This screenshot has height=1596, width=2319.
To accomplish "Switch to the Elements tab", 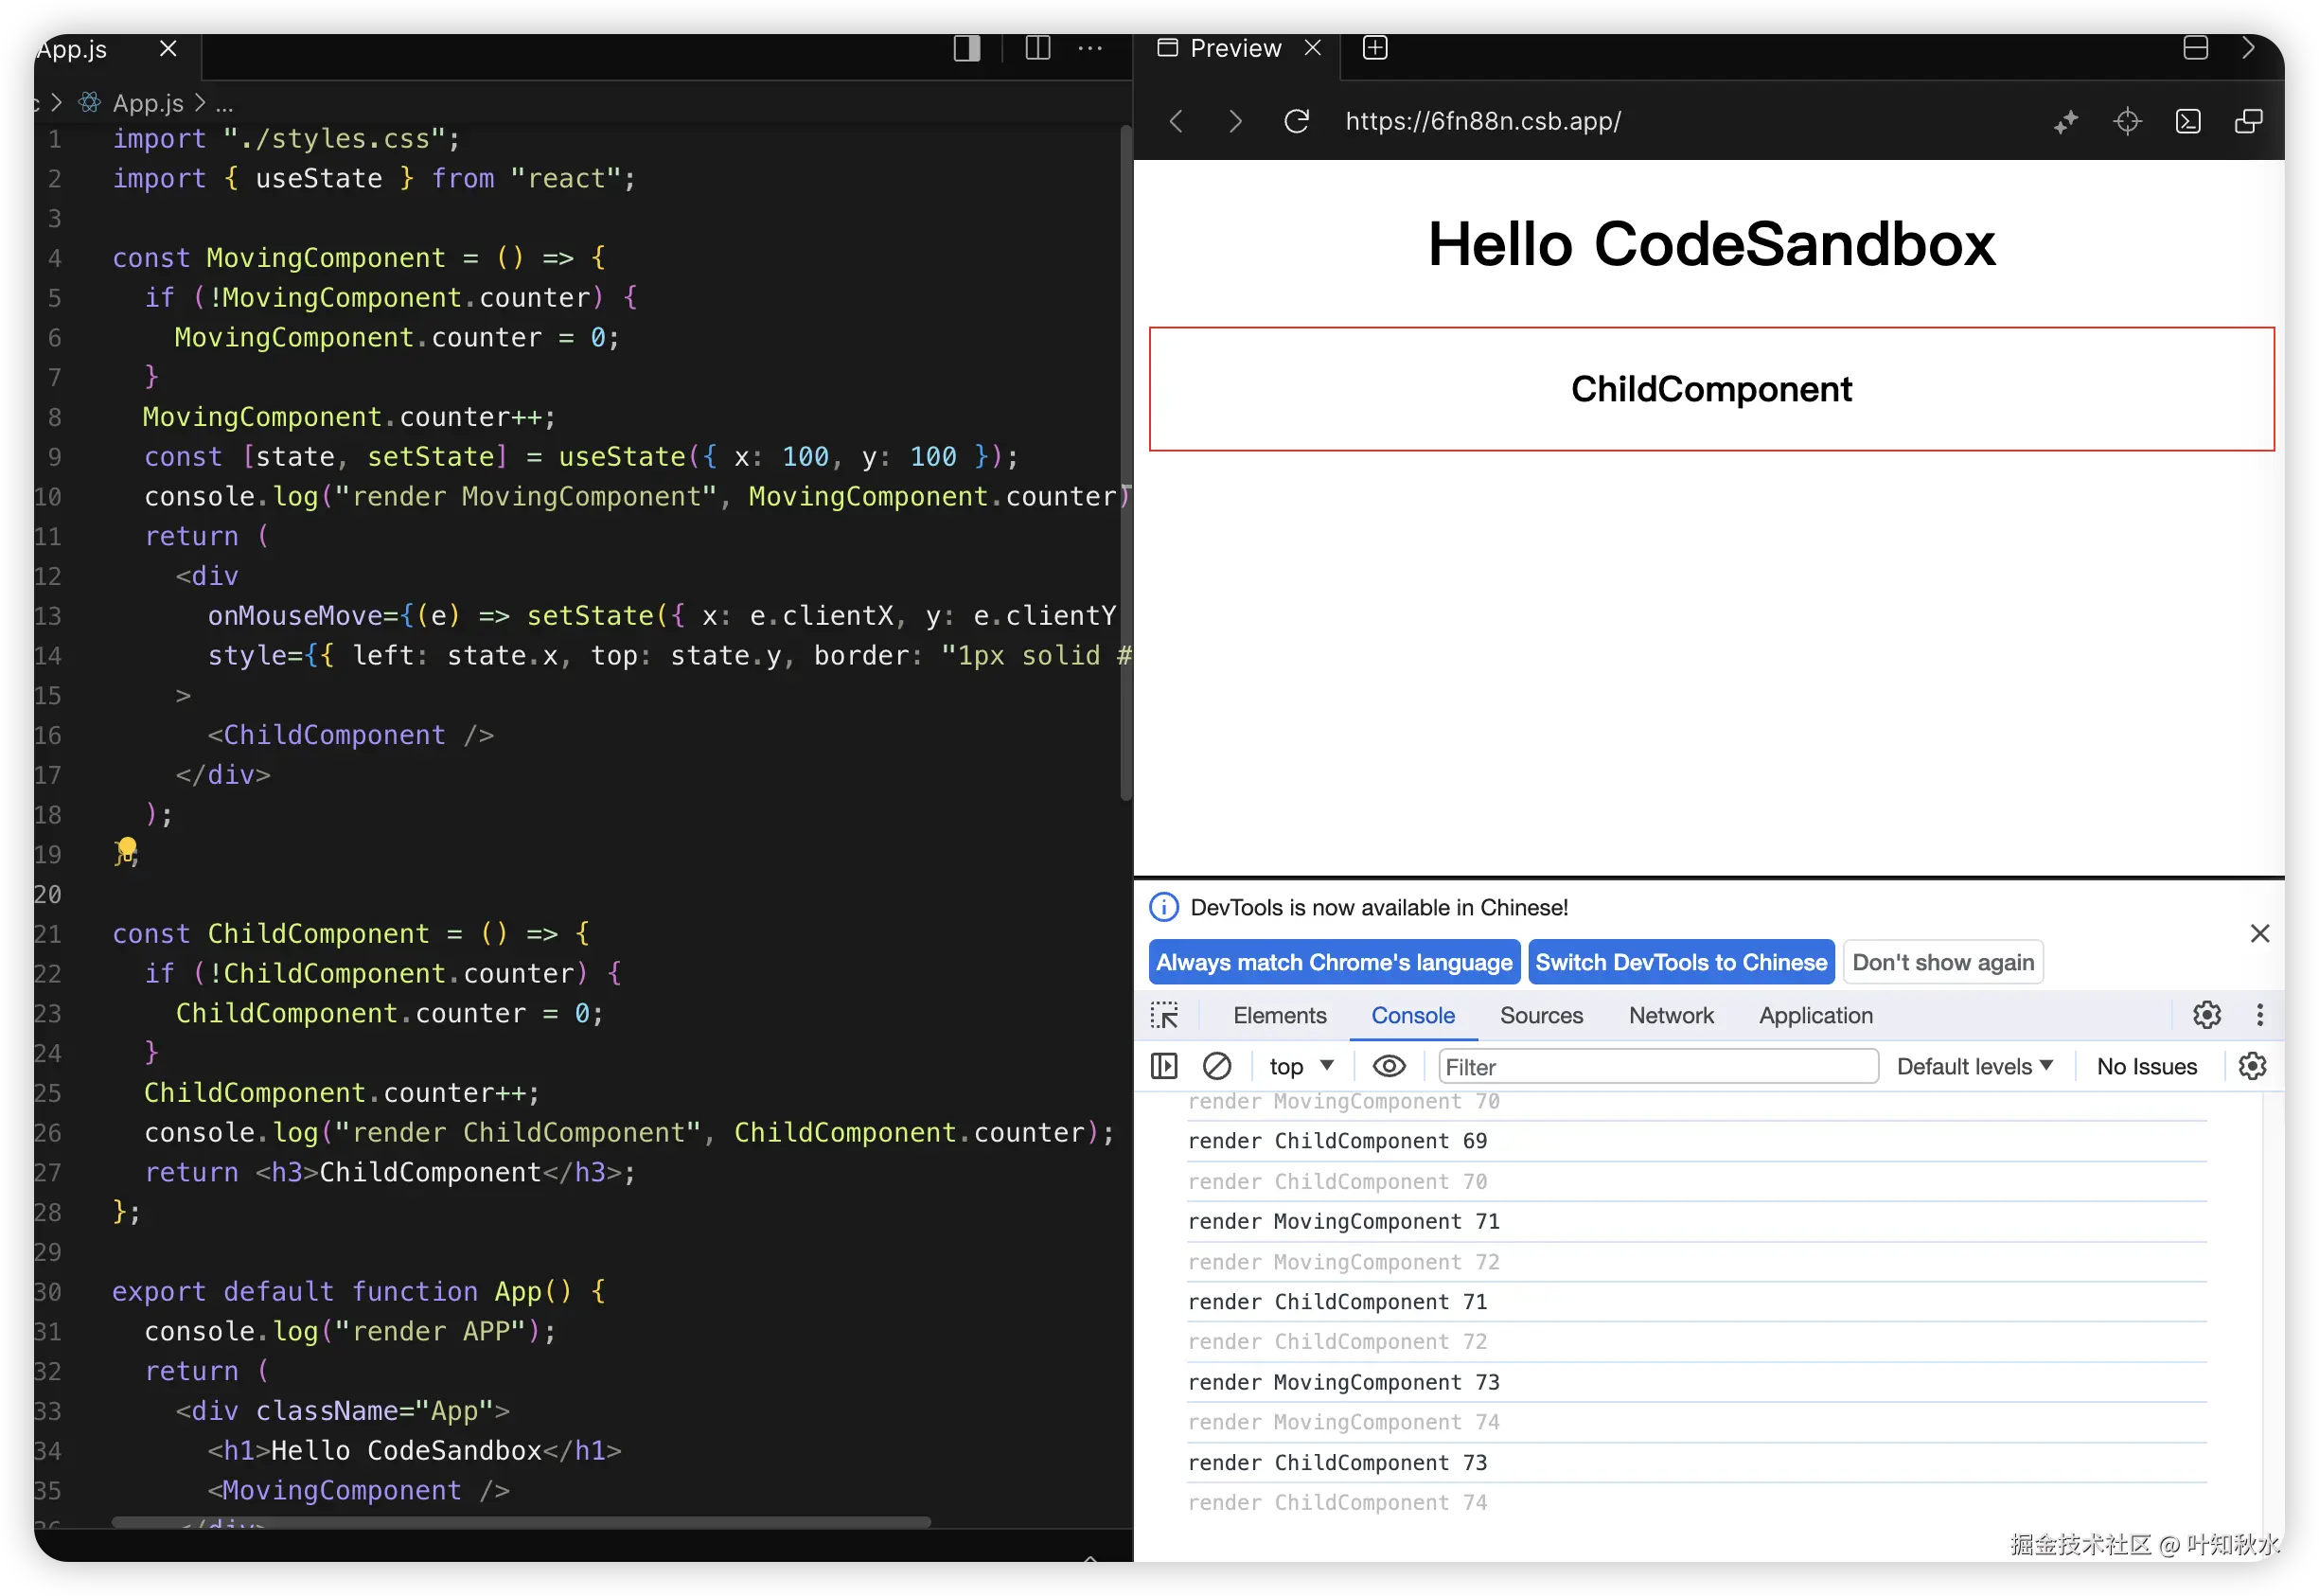I will pos(1279,1015).
